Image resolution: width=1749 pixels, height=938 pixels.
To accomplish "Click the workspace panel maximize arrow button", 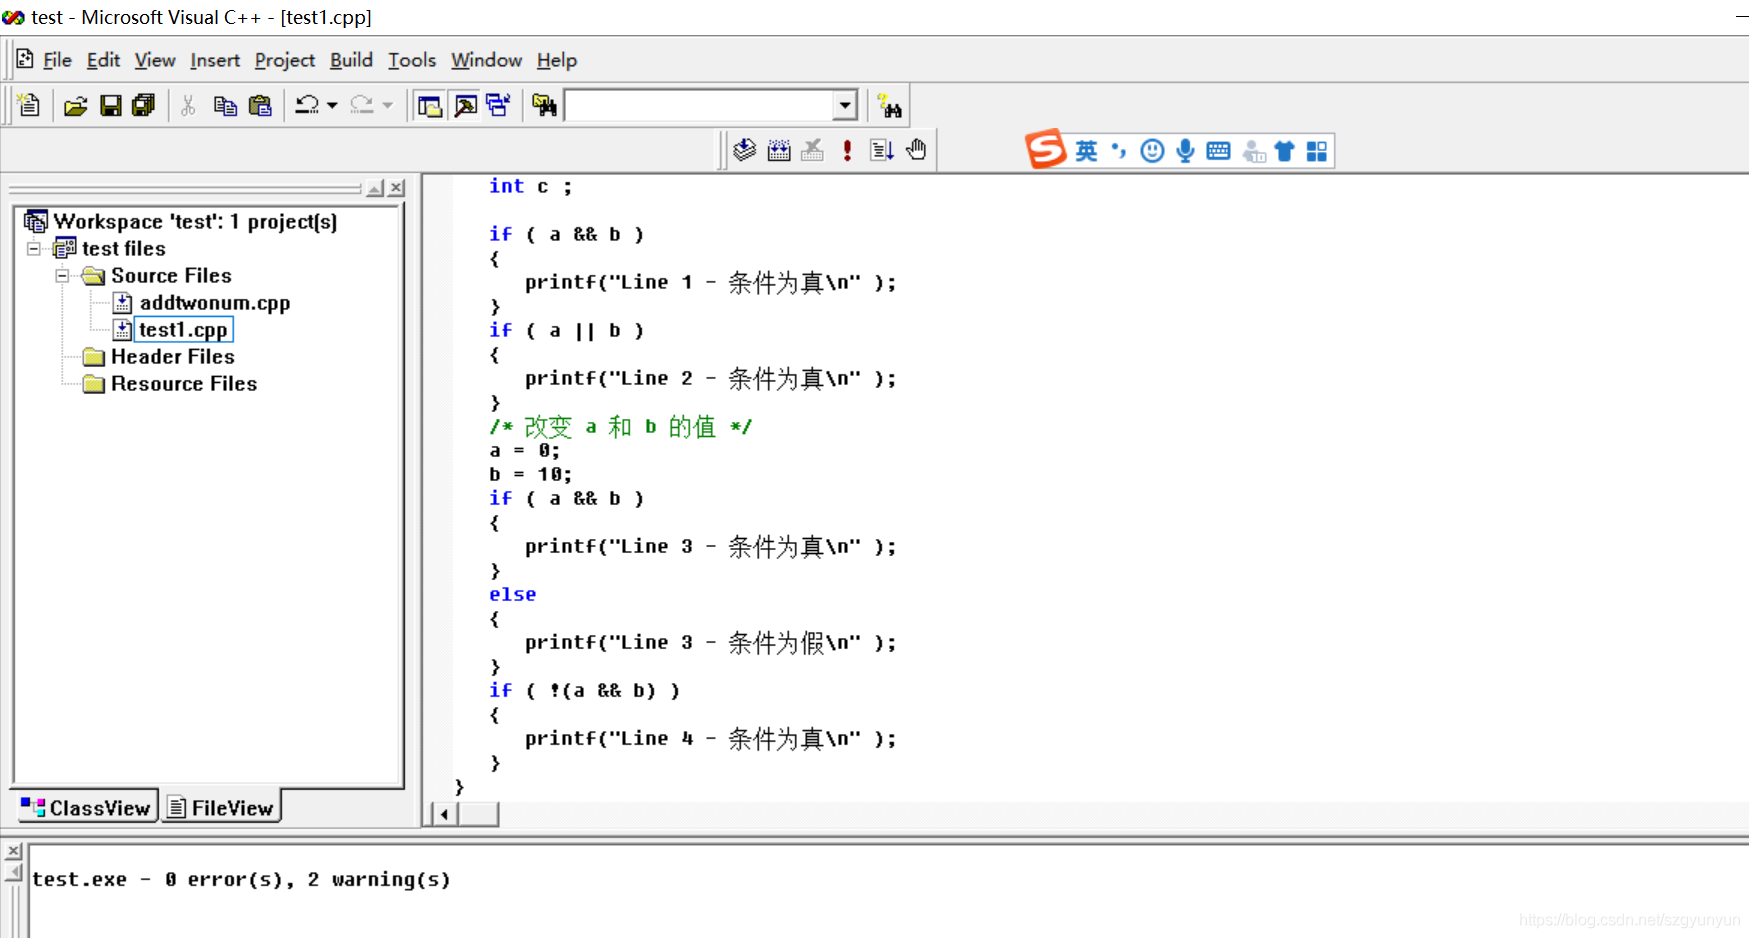I will click(x=375, y=188).
